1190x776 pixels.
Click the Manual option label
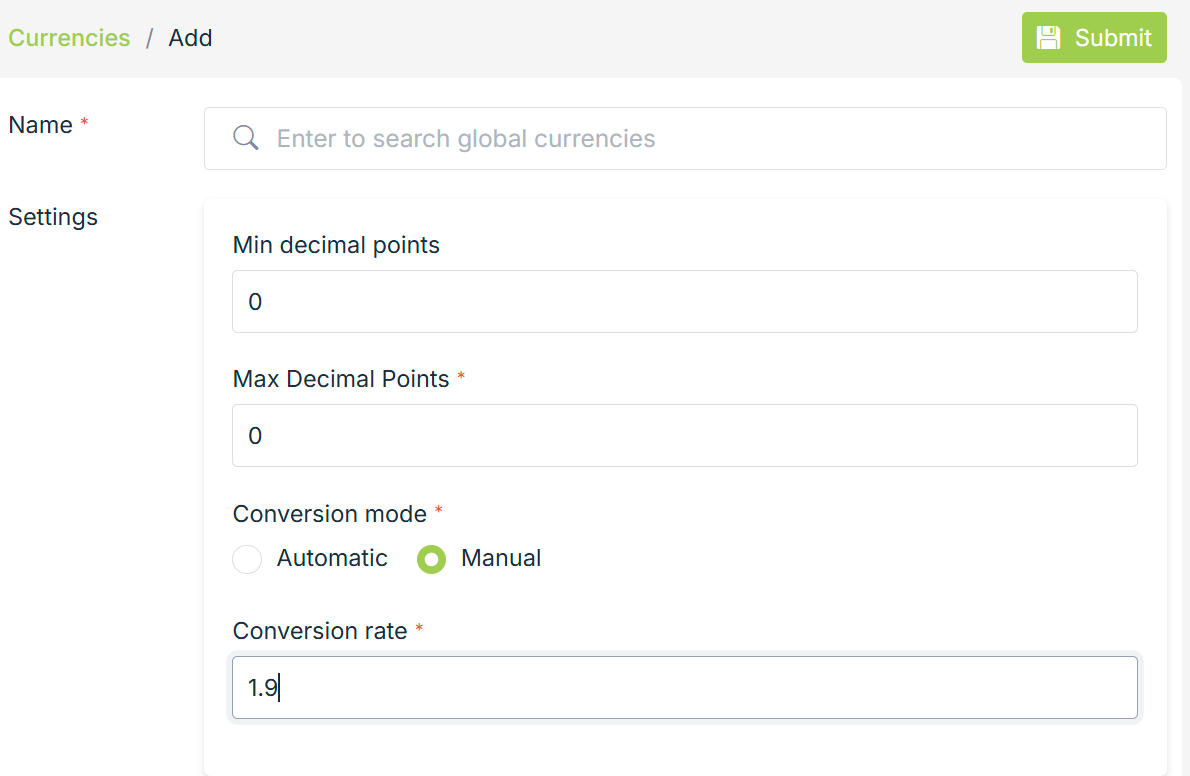(501, 558)
